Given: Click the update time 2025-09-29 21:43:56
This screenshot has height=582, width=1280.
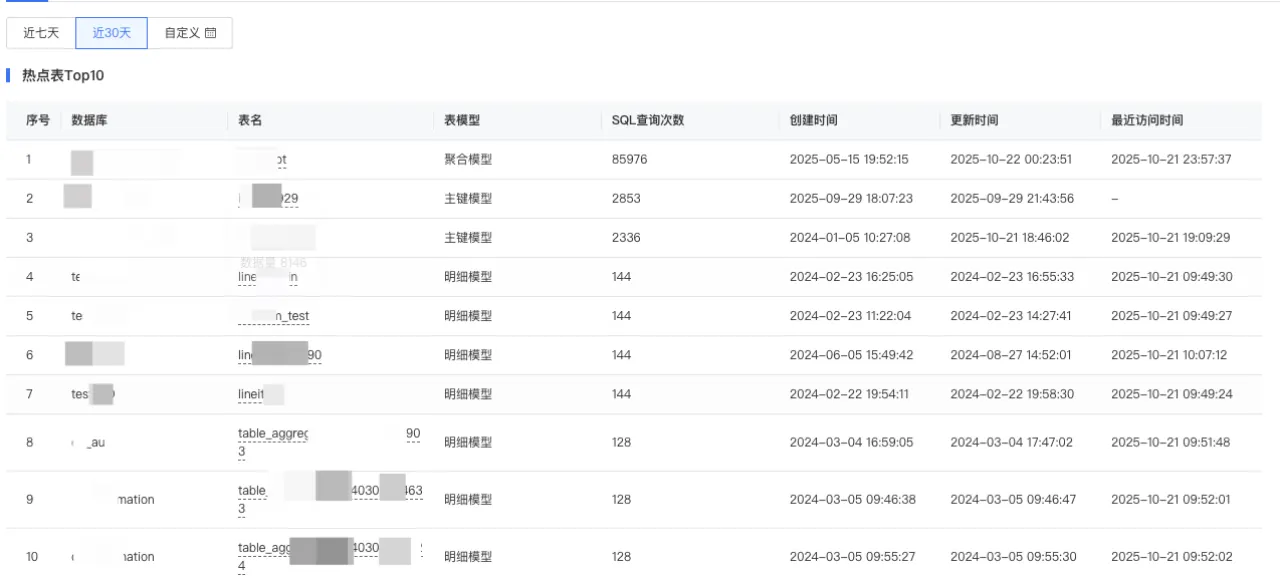Looking at the screenshot, I should (1012, 199).
